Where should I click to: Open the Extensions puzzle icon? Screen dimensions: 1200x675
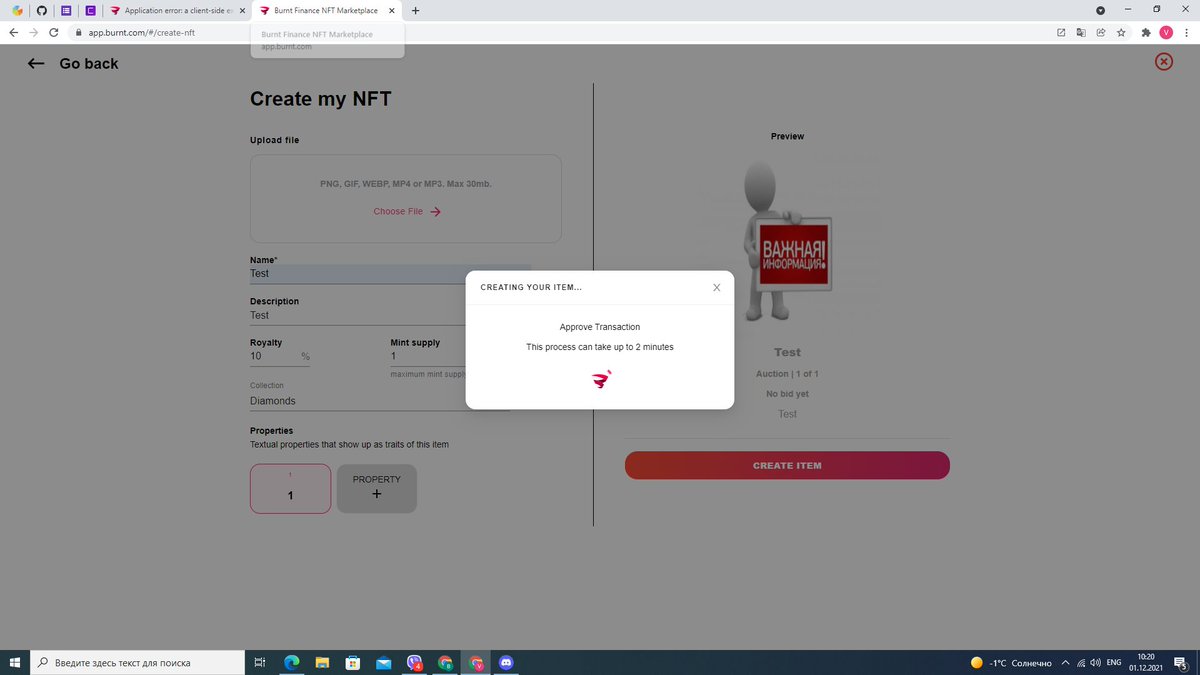[1146, 32]
